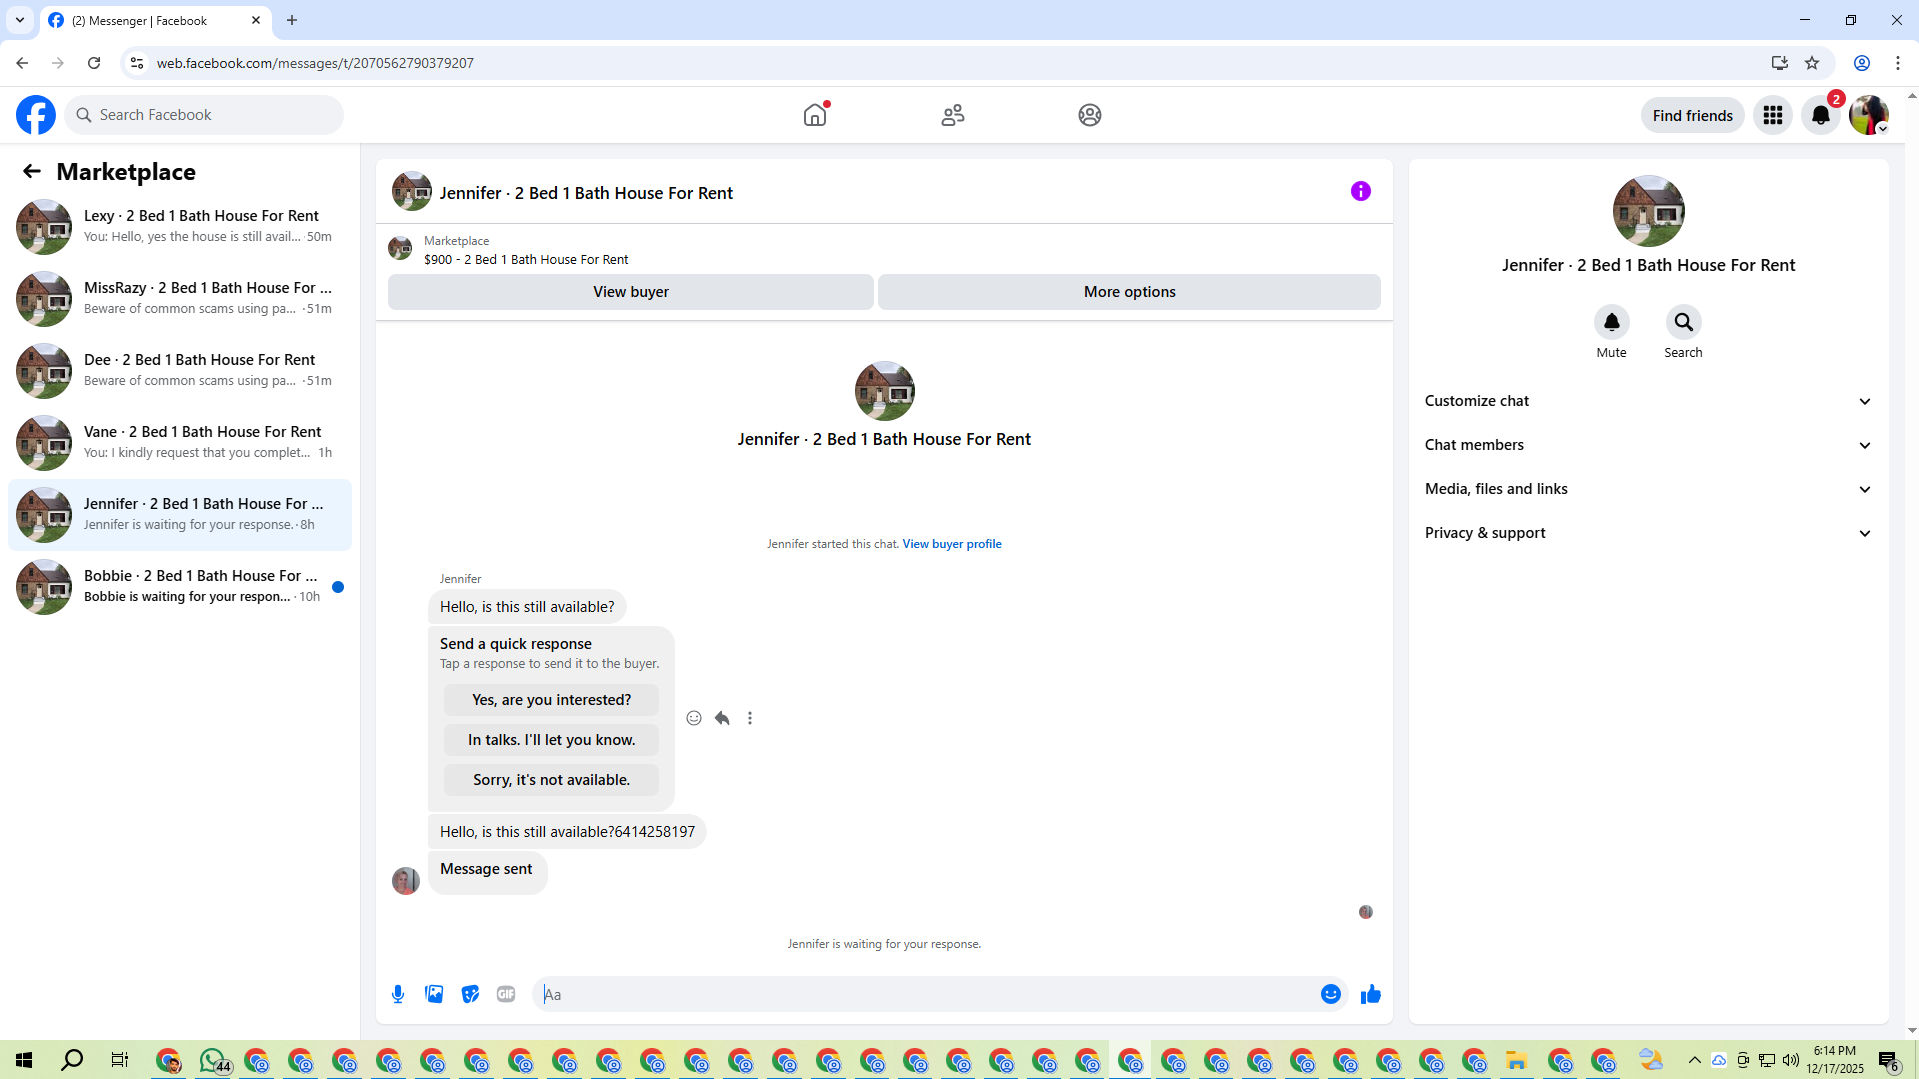Mute the Jennifer conversation
This screenshot has width=1919, height=1079.
point(1611,322)
